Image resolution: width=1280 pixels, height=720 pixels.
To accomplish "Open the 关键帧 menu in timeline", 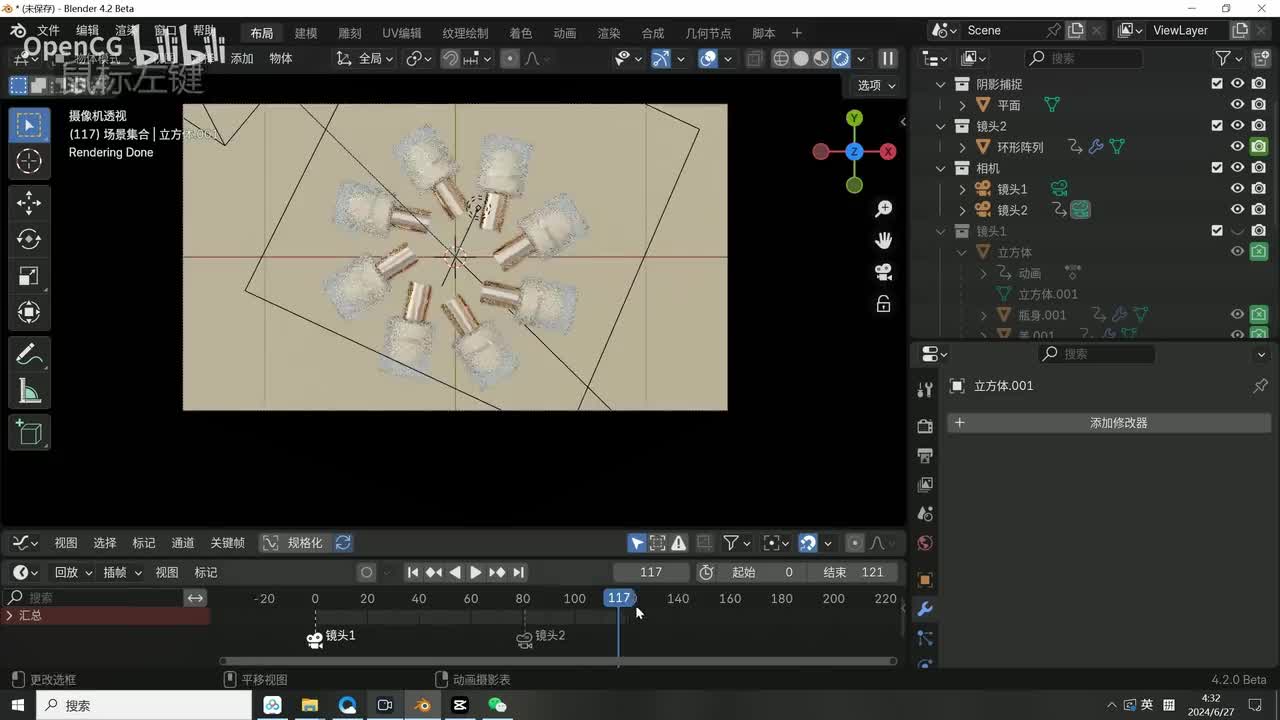I will coord(227,543).
